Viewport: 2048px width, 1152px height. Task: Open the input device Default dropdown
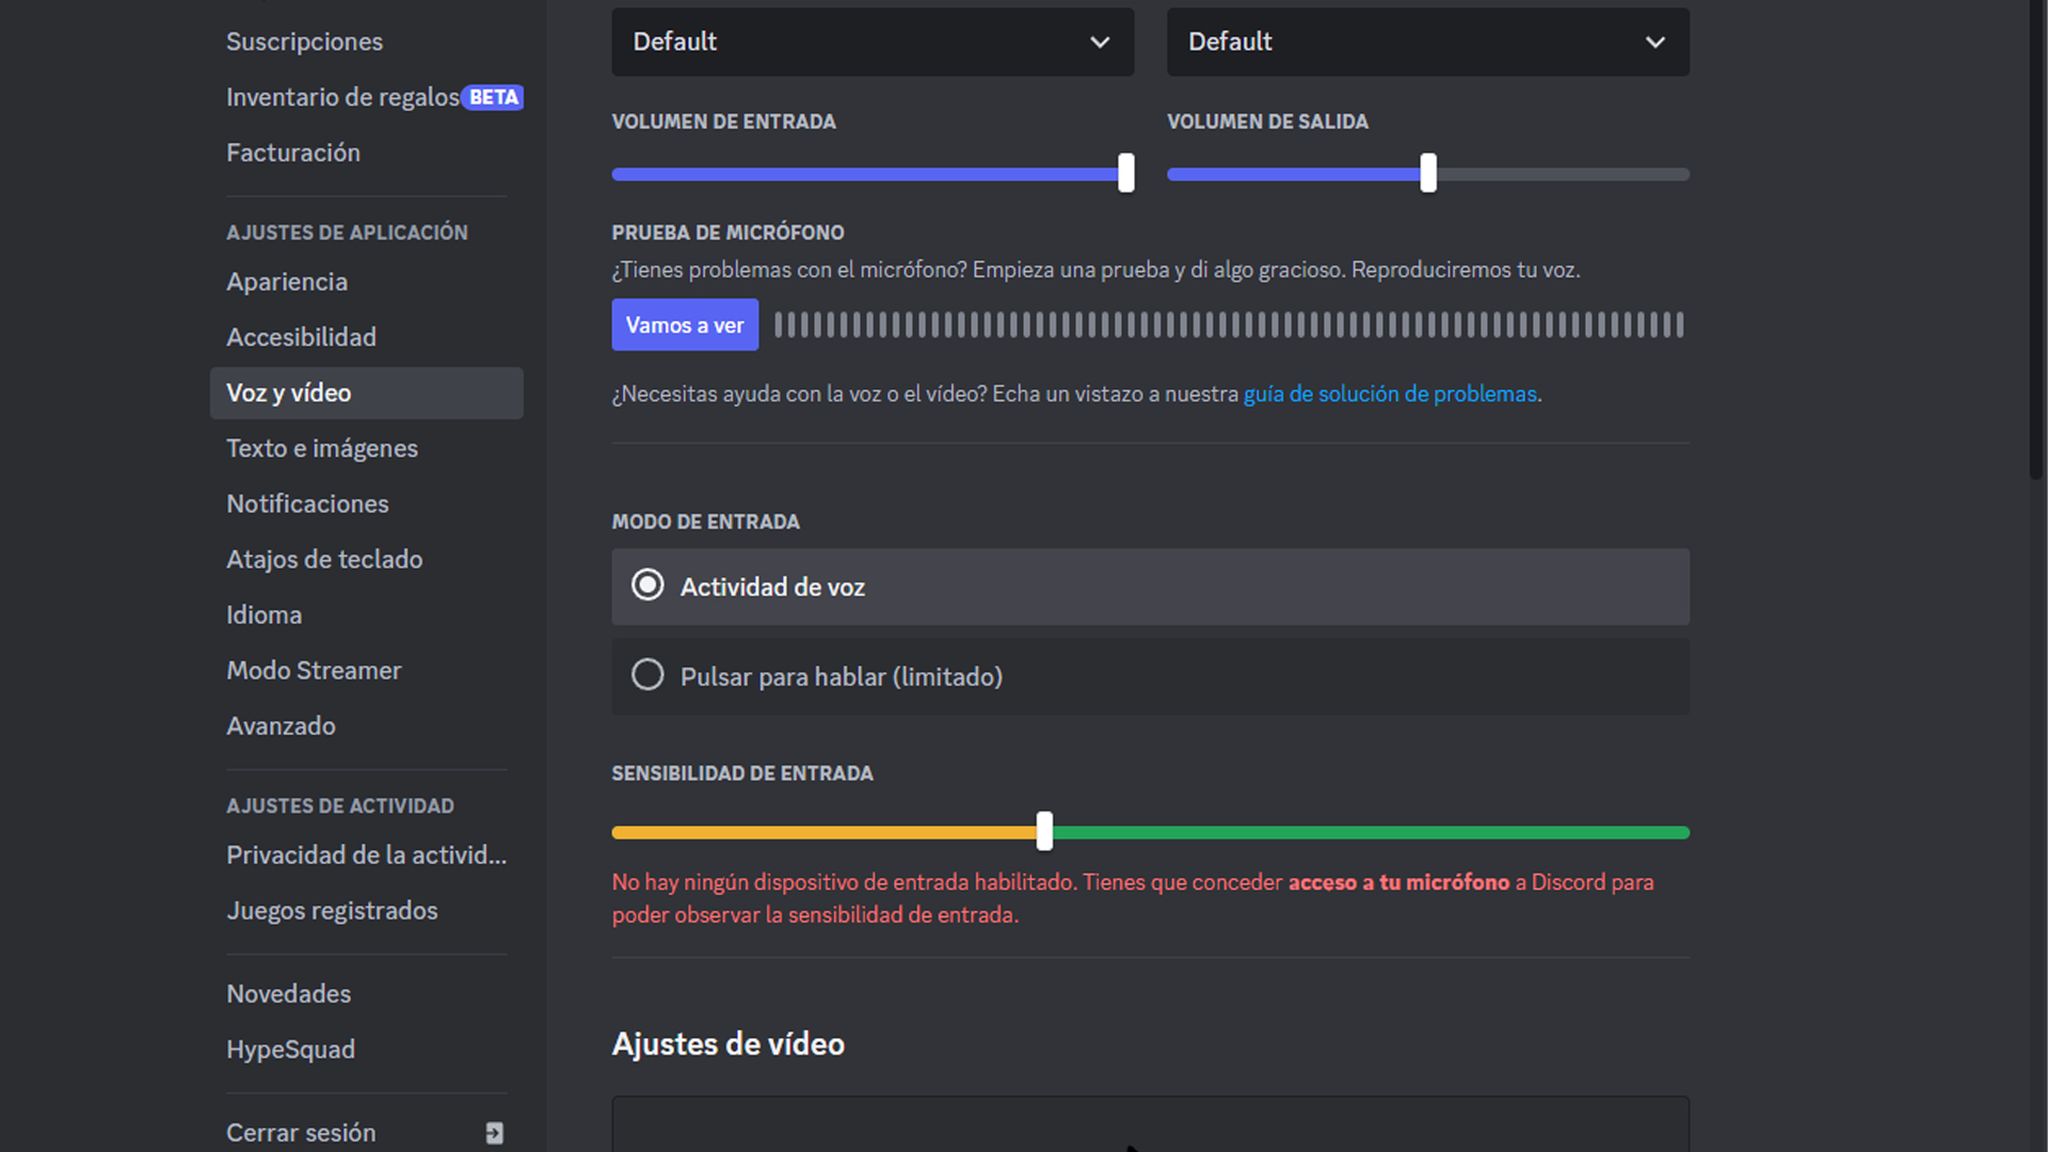click(872, 42)
